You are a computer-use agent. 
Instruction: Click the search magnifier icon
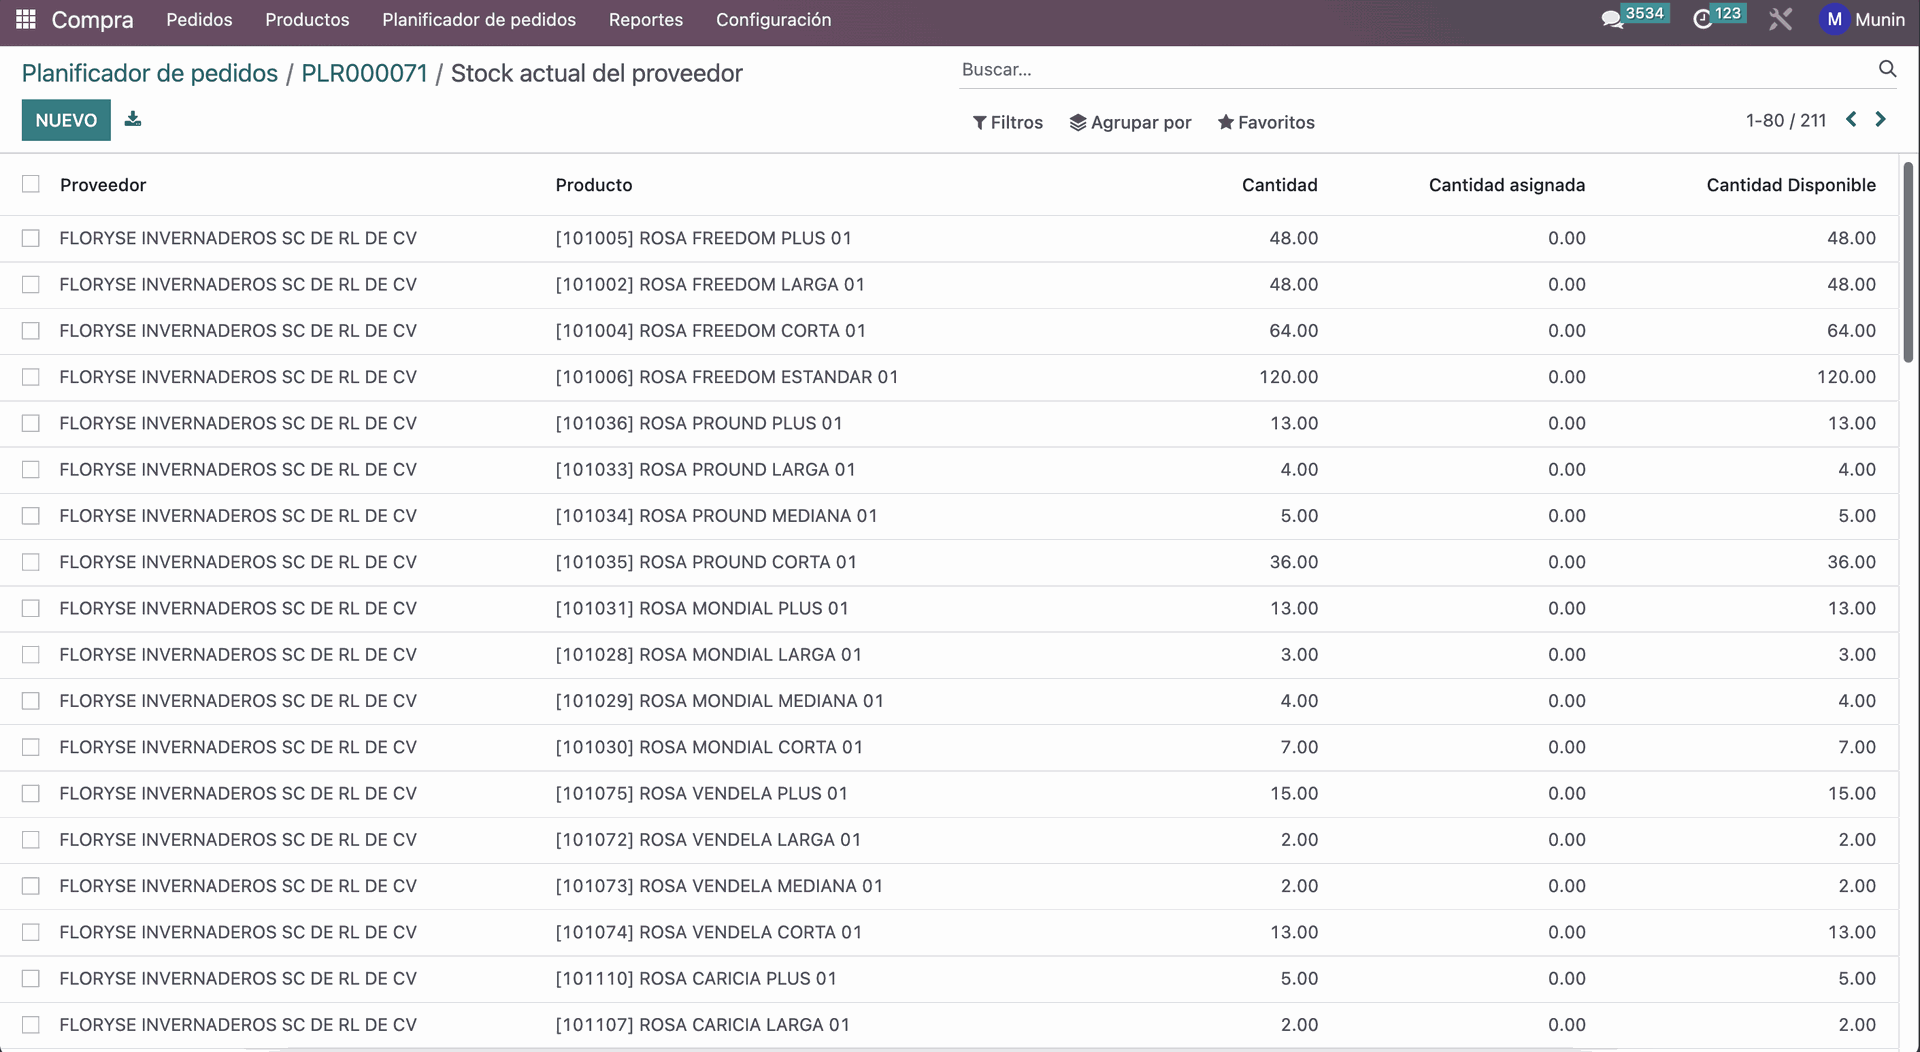1887,69
